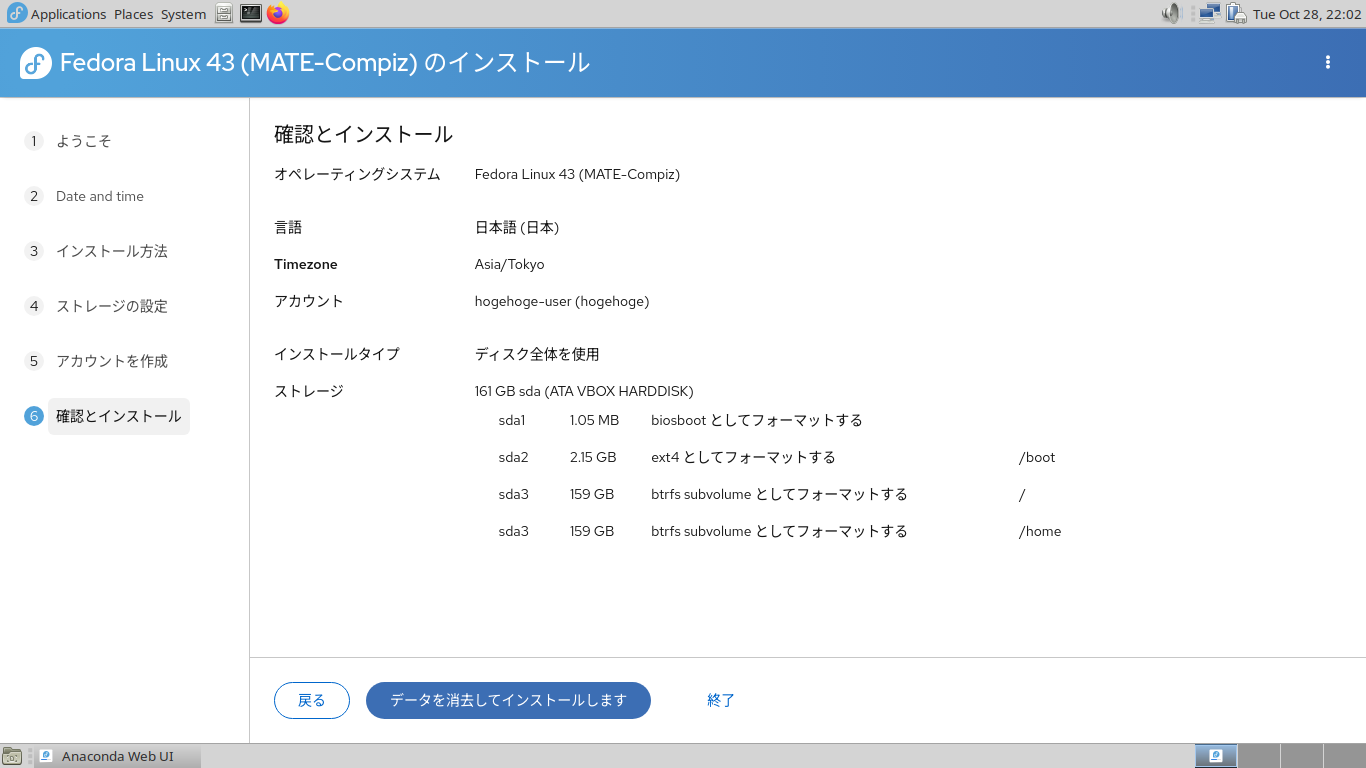This screenshot has height=768, width=1366.
Task: Open the network connections applet
Action: point(1210,14)
